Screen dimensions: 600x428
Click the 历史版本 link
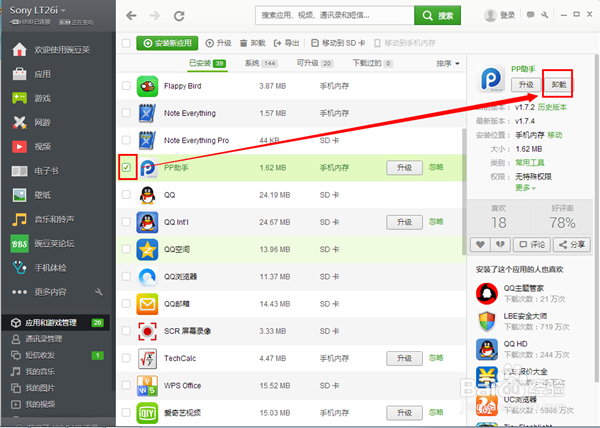[552, 107]
